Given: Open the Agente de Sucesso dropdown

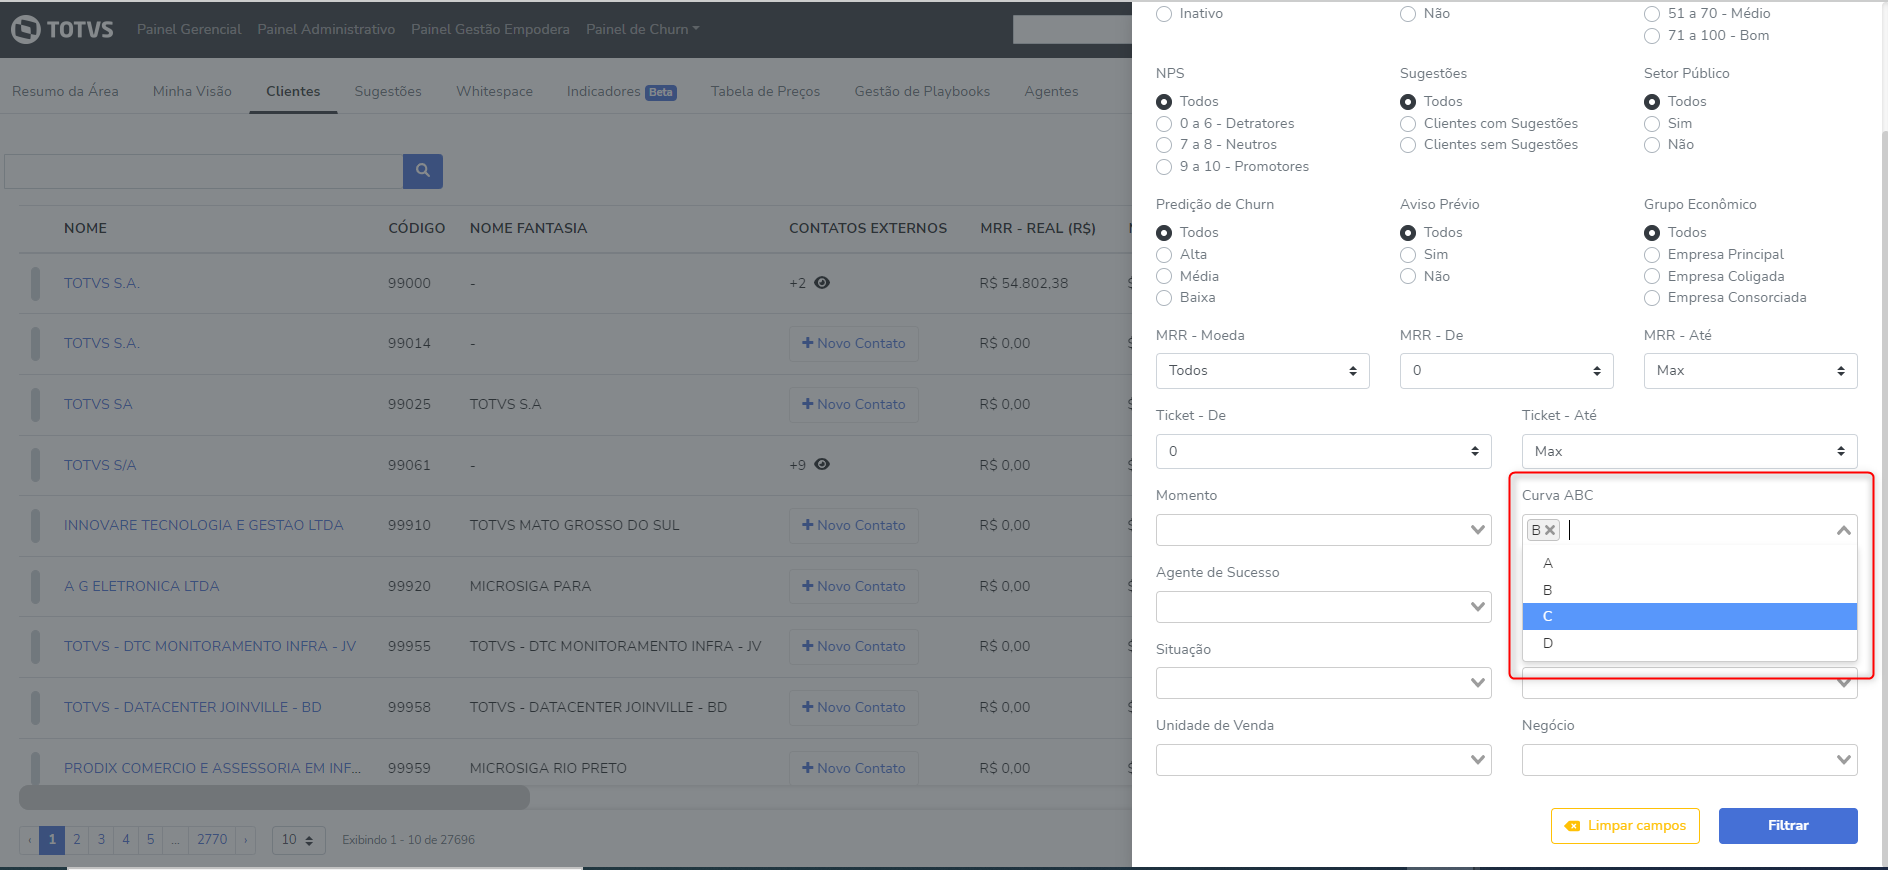Looking at the screenshot, I should coord(1323,607).
